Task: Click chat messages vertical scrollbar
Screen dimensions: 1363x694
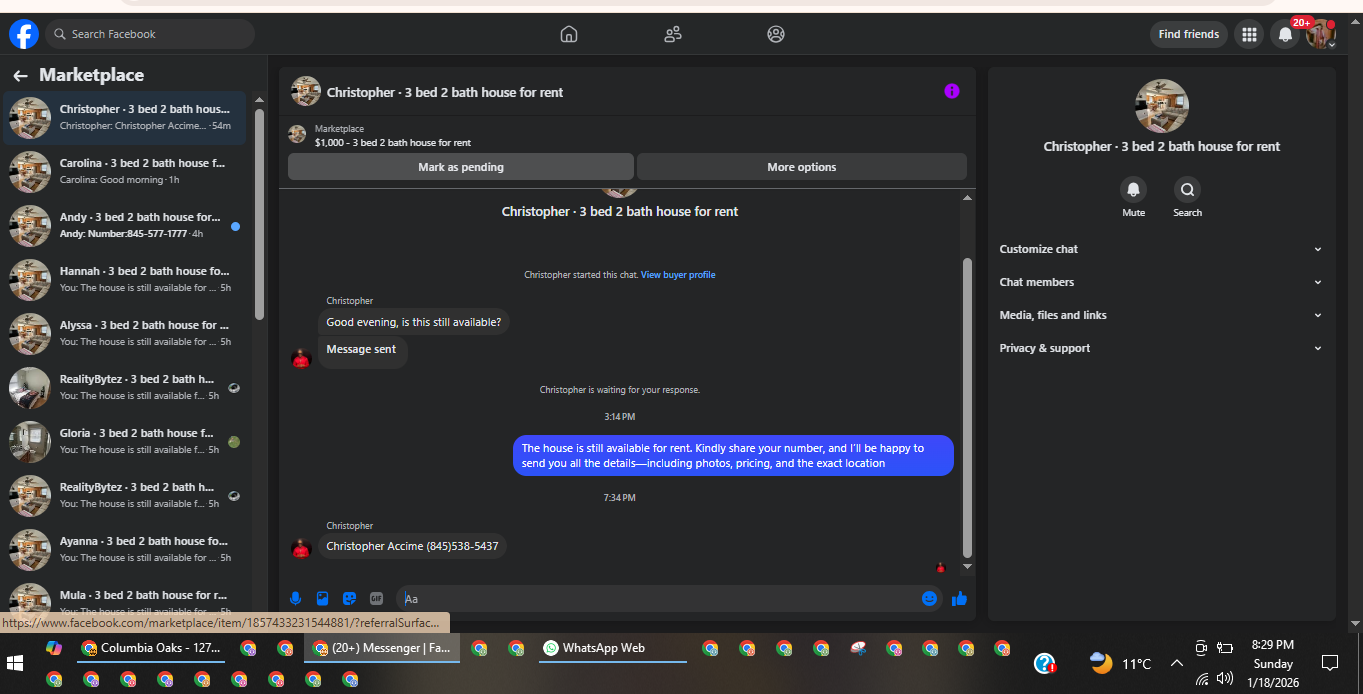Action: pyautogui.click(x=966, y=408)
